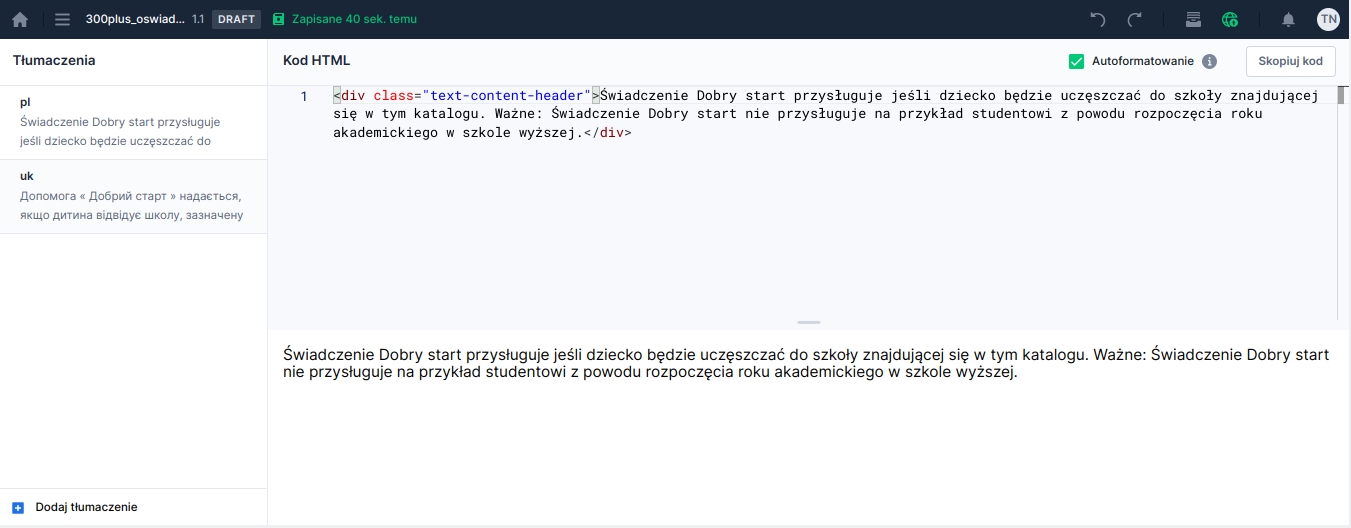Click the redo arrow icon
1351x528 pixels.
point(1135,19)
